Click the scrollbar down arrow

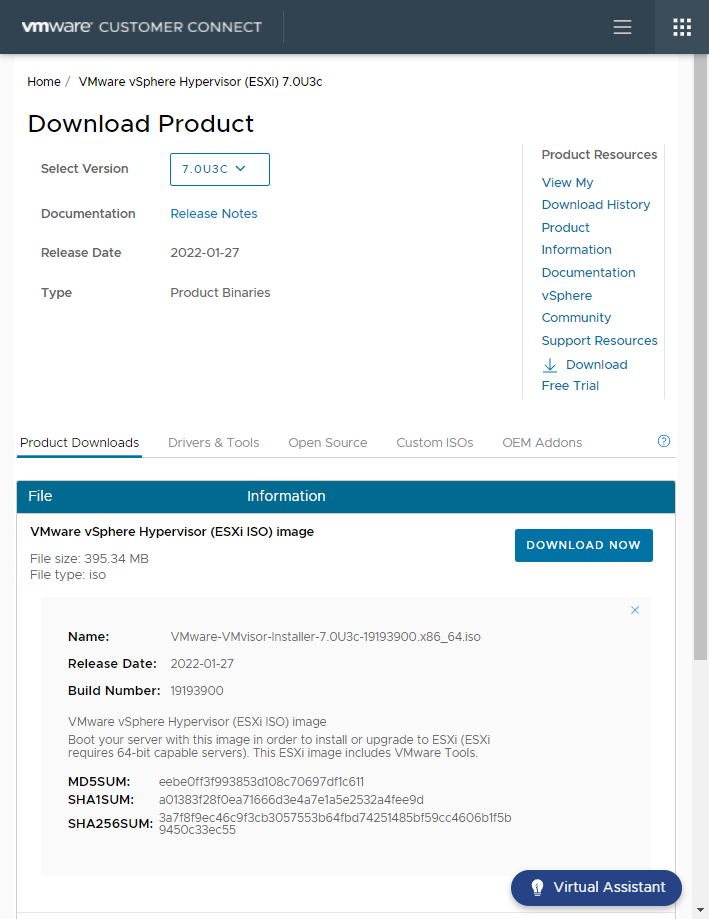[700, 910]
